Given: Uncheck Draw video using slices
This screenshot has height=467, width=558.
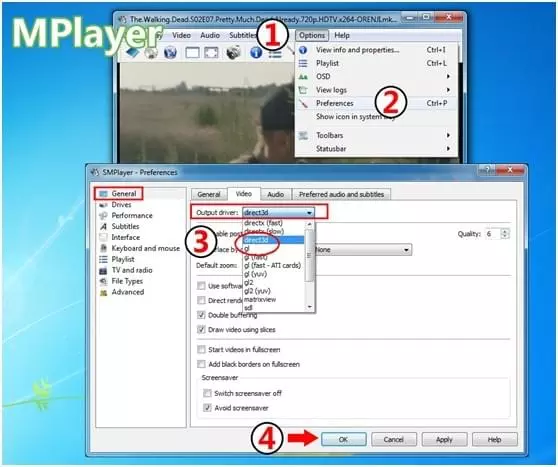Looking at the screenshot, I should click(x=201, y=330).
